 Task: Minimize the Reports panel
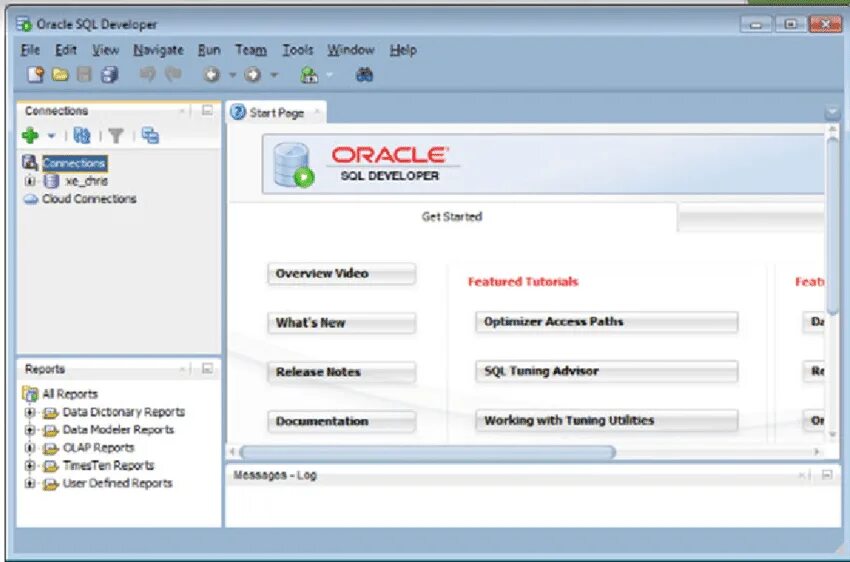tap(207, 369)
